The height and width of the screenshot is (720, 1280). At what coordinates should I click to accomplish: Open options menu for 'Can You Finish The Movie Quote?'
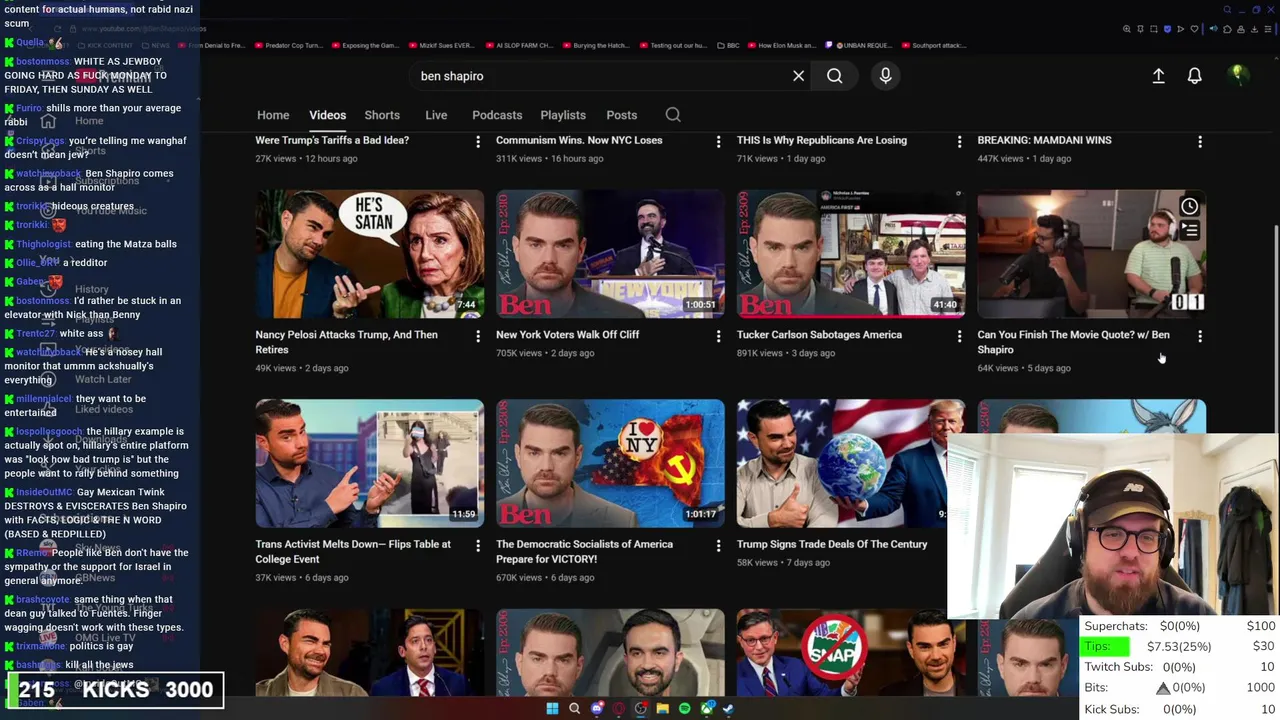[1200, 336]
